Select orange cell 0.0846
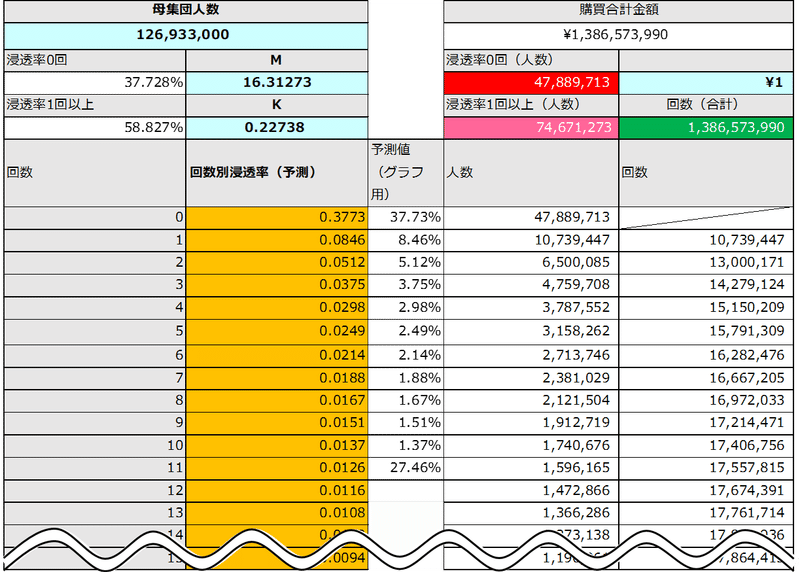The width and height of the screenshot is (800, 572). (x=277, y=240)
